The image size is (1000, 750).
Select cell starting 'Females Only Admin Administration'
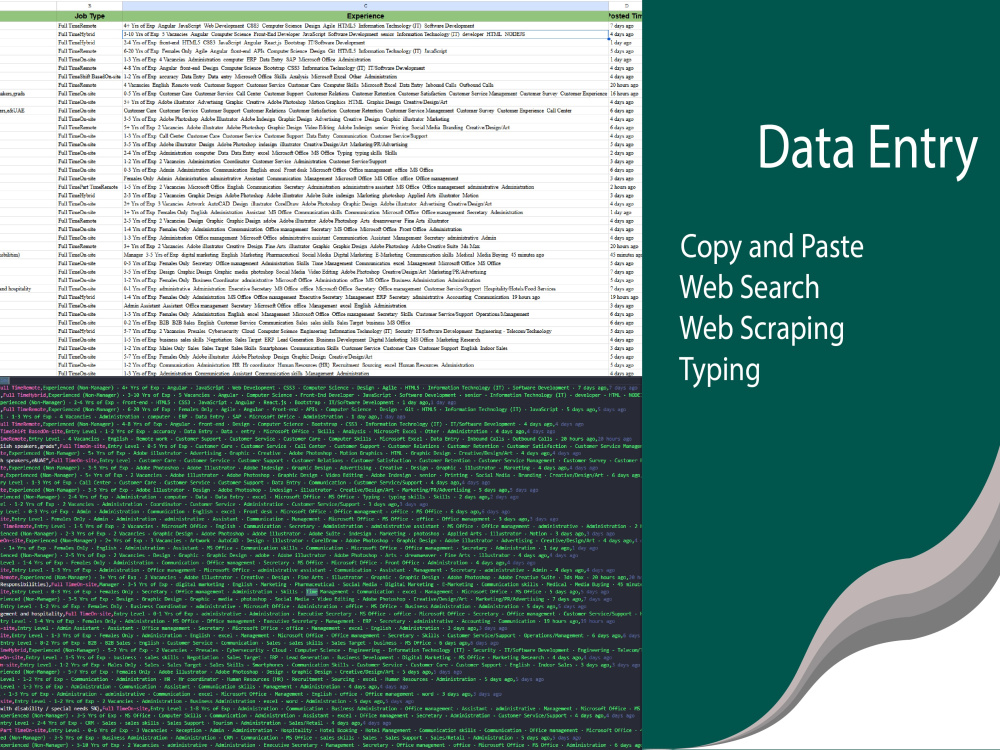(x=365, y=179)
